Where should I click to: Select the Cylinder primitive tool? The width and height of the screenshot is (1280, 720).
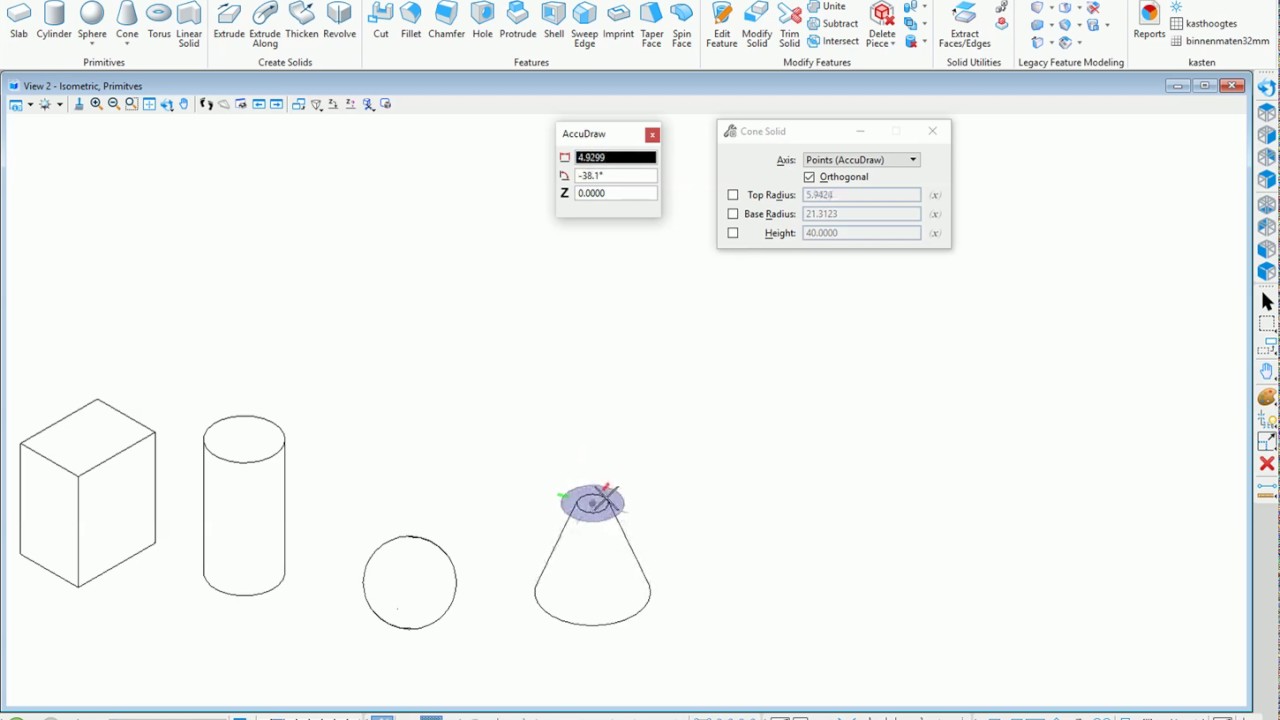pyautogui.click(x=54, y=20)
